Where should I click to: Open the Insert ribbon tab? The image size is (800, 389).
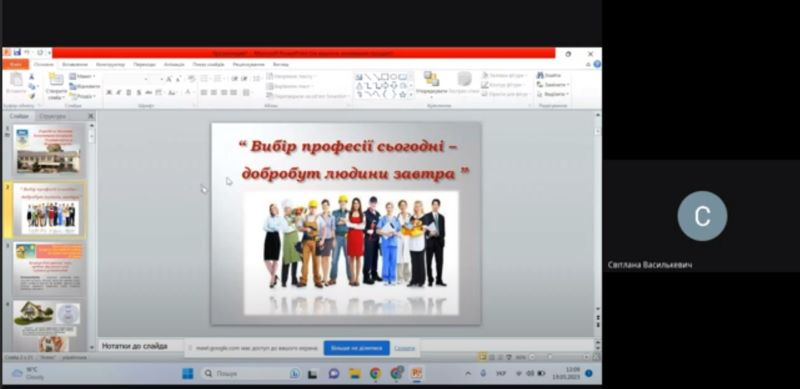pos(74,64)
